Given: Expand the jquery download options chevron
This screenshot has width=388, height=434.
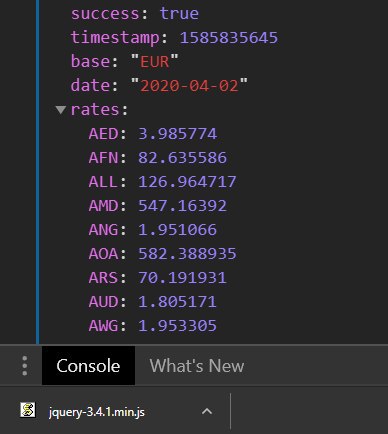Looking at the screenshot, I should click(x=207, y=411).
